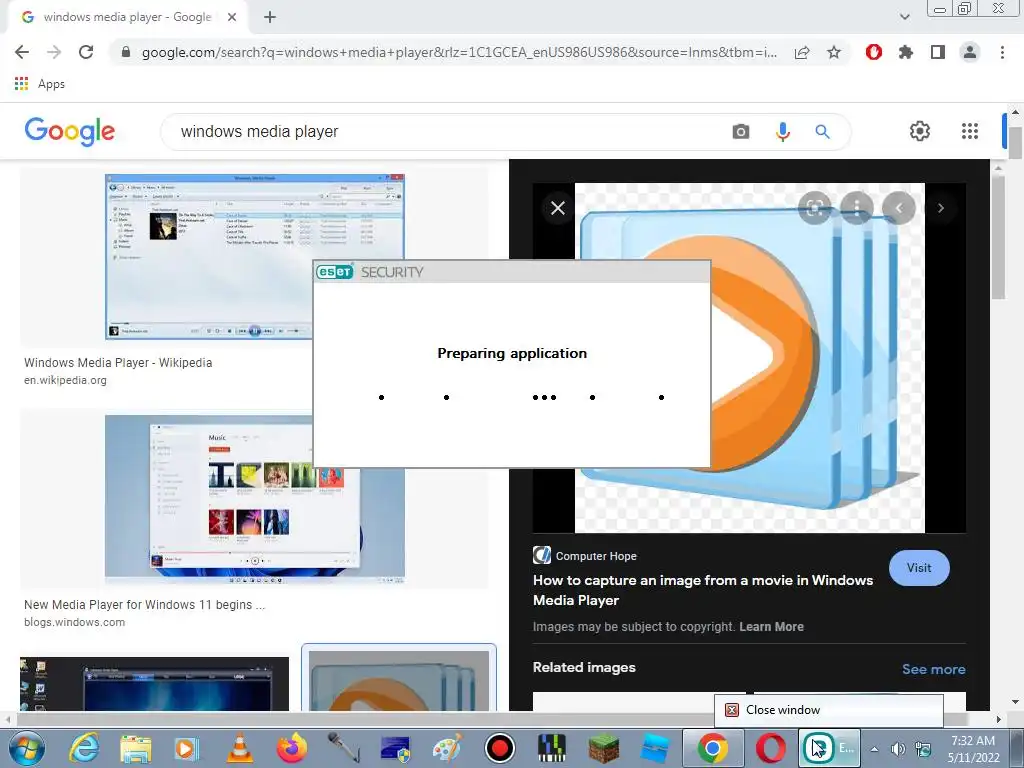The width and height of the screenshot is (1024, 768).
Task: Click the forward navigation arrow
Action: (x=54, y=52)
